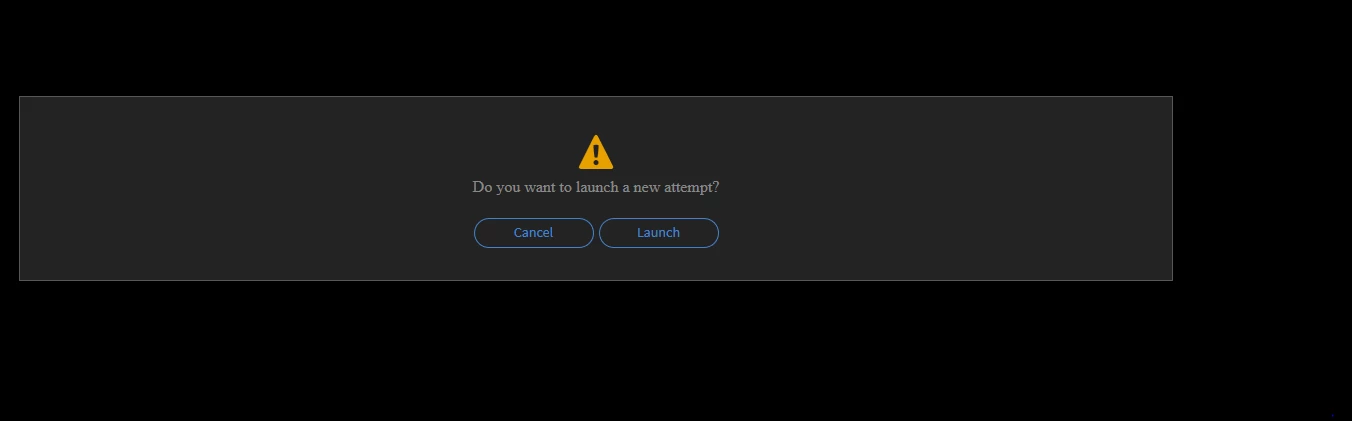Answer yes by clicking Launch
This screenshot has height=421, width=1352.
(x=659, y=233)
